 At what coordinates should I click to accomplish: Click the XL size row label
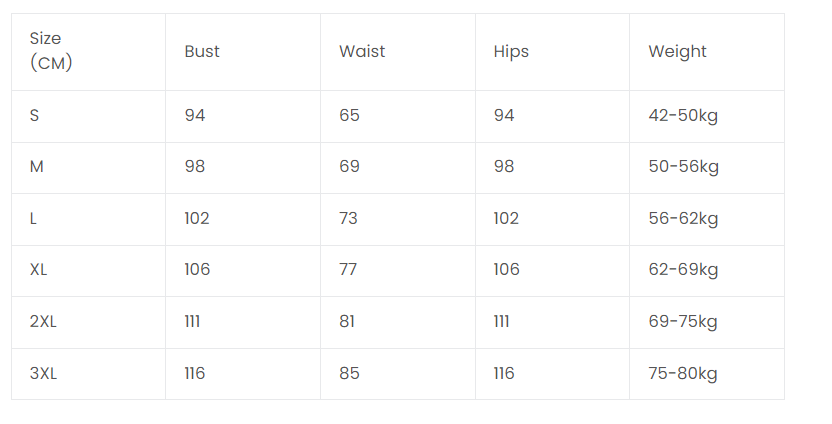[39, 270]
